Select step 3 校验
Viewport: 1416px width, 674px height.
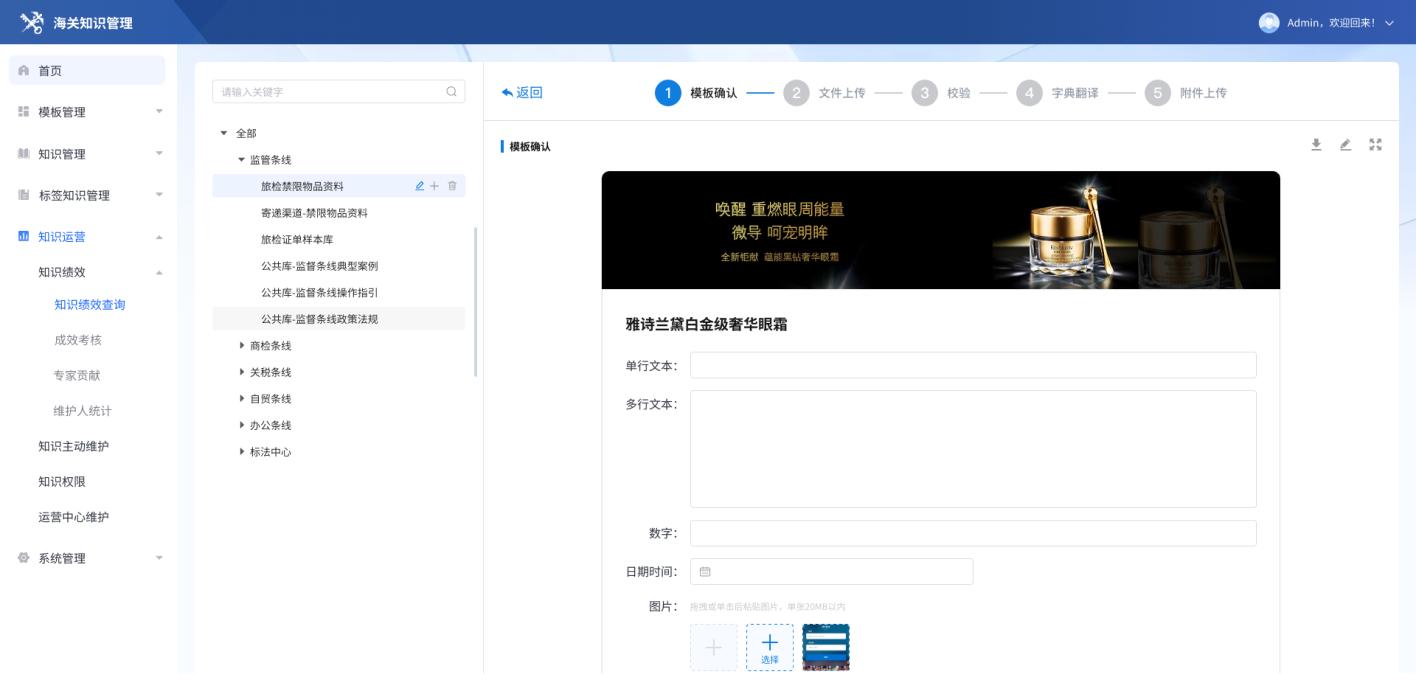[x=941, y=93]
